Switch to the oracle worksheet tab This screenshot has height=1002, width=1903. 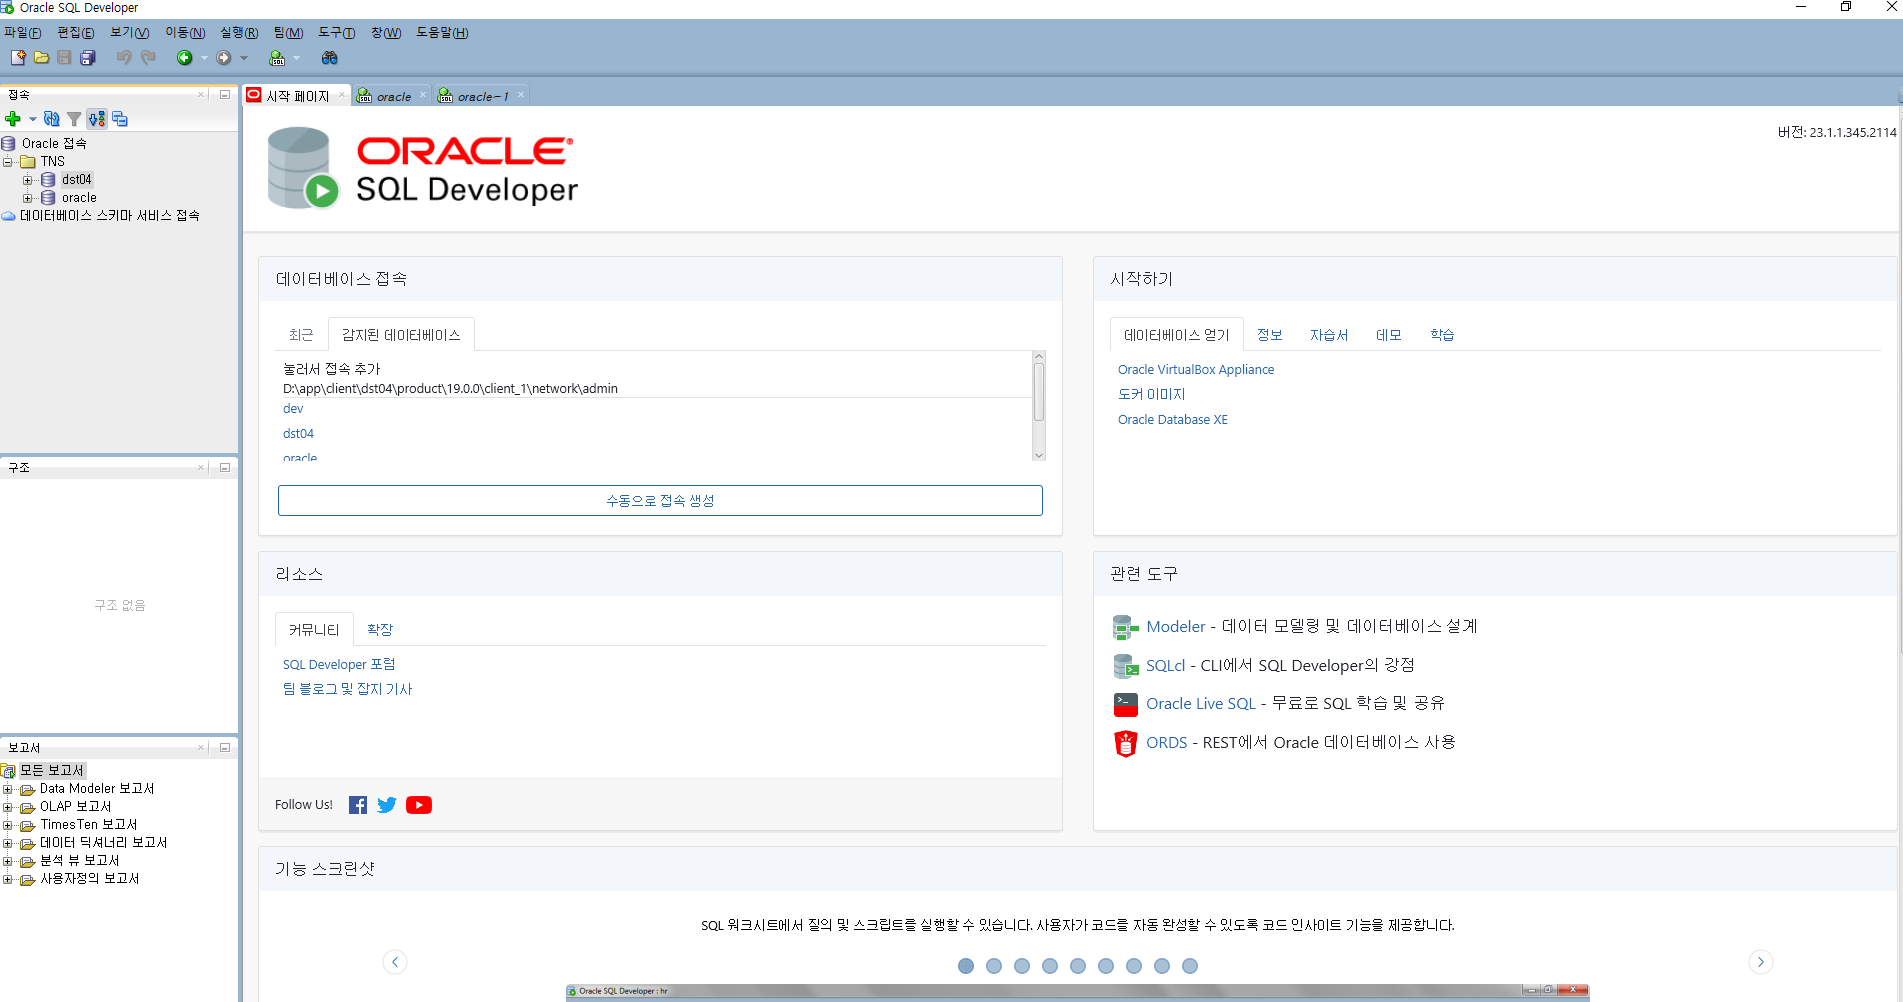coord(393,96)
